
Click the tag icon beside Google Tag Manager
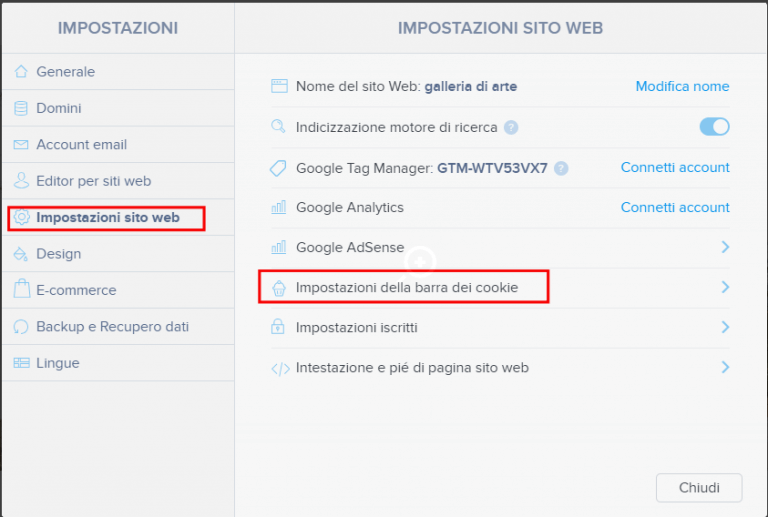click(x=279, y=168)
